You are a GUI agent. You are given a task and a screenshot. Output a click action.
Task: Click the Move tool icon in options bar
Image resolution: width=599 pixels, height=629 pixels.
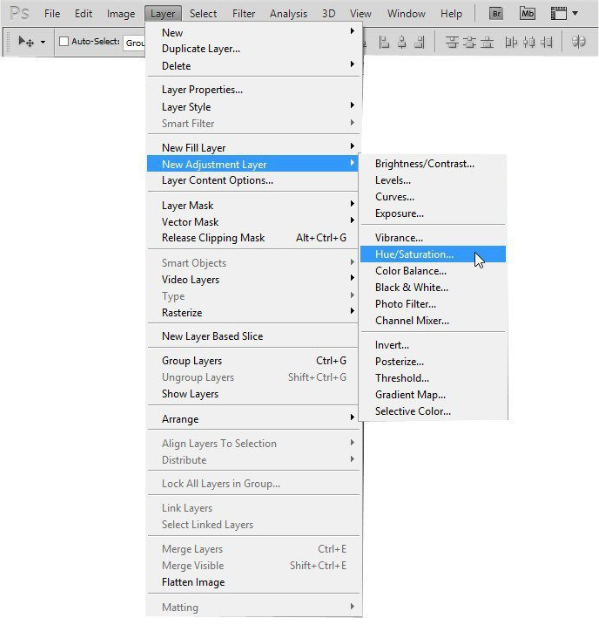[26, 41]
